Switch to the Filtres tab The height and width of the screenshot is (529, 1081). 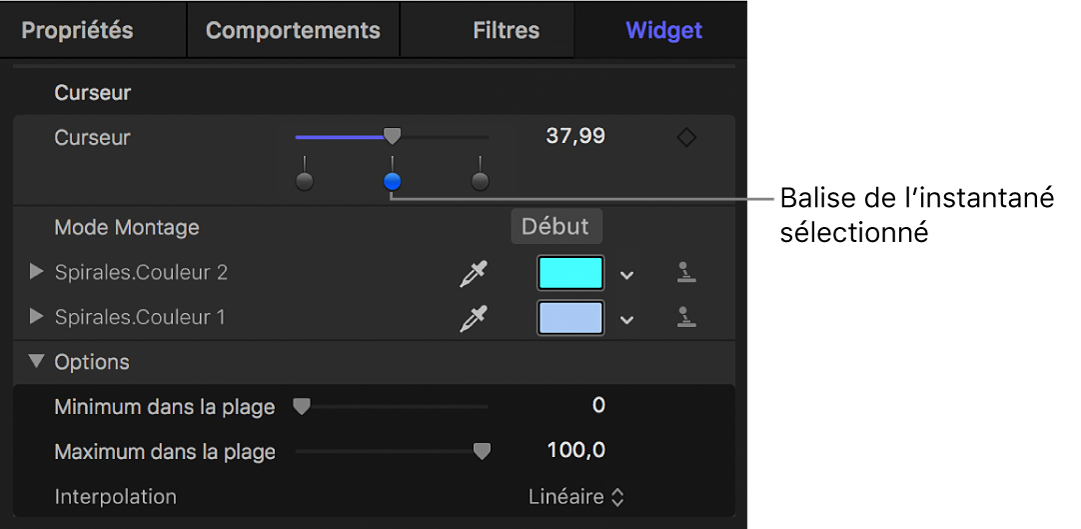[506, 30]
